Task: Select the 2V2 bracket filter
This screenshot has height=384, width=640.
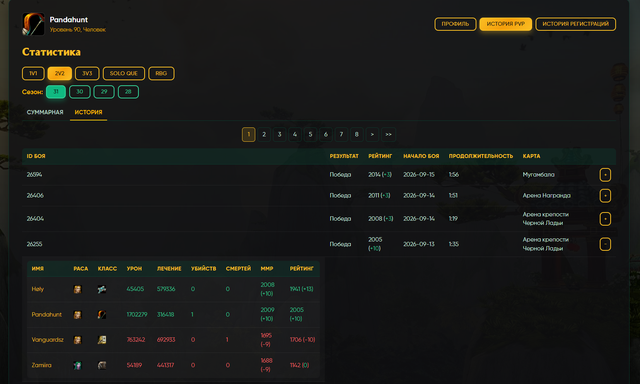Action: (x=60, y=73)
